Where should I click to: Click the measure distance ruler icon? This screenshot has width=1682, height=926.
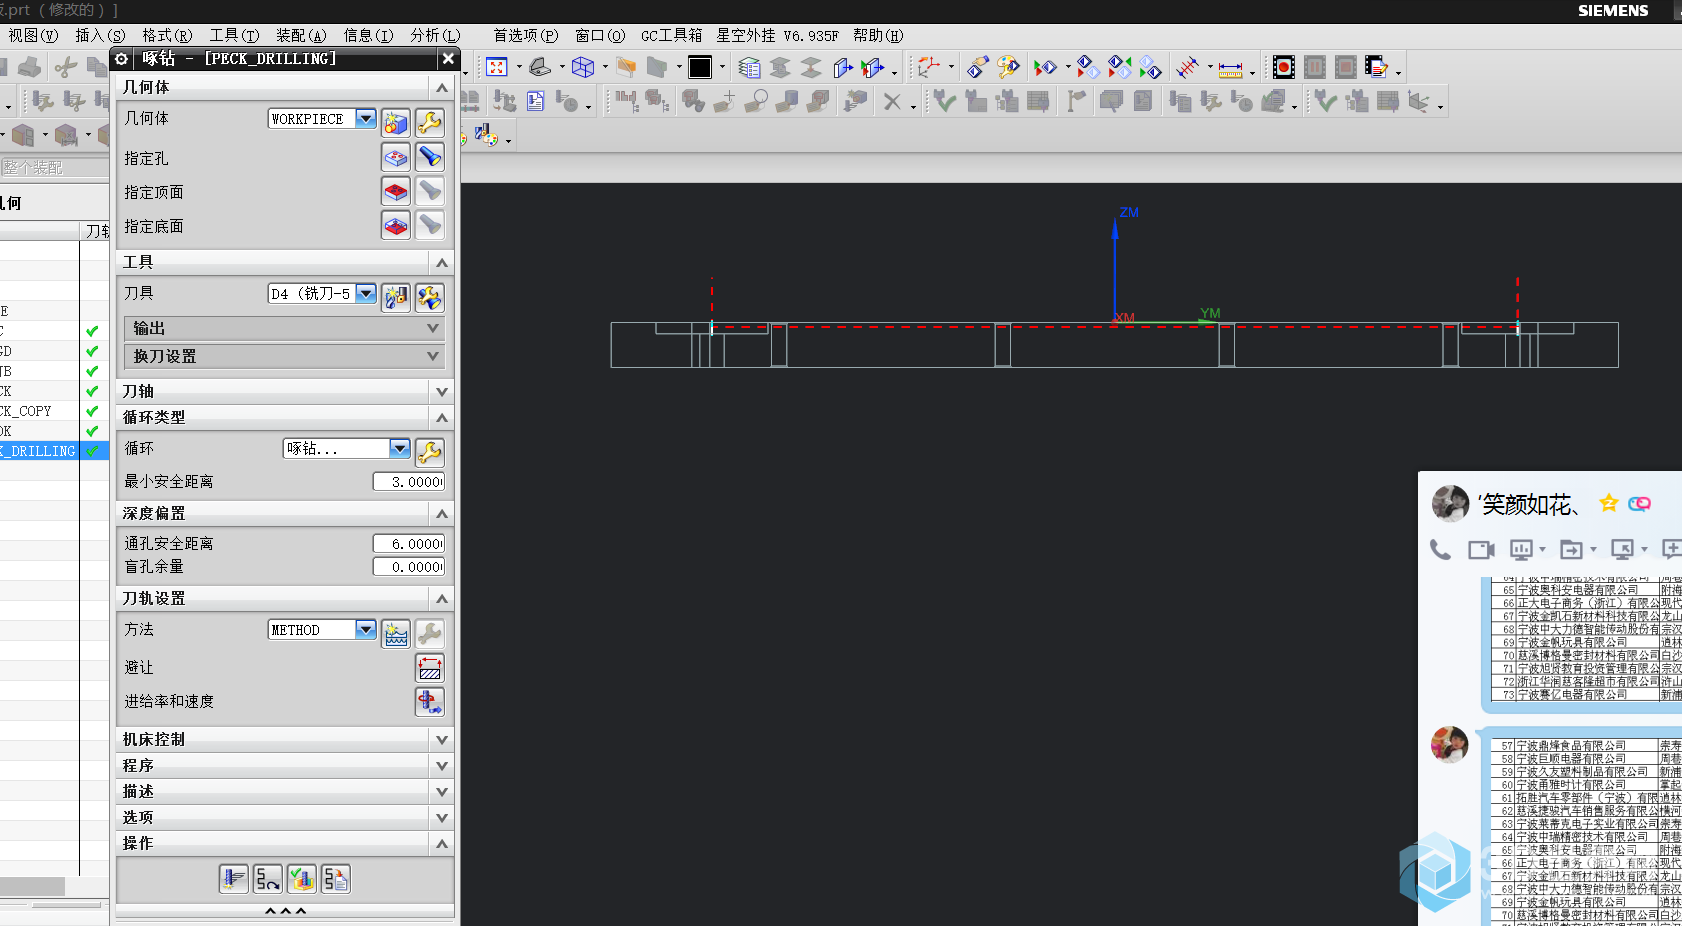pos(1231,68)
